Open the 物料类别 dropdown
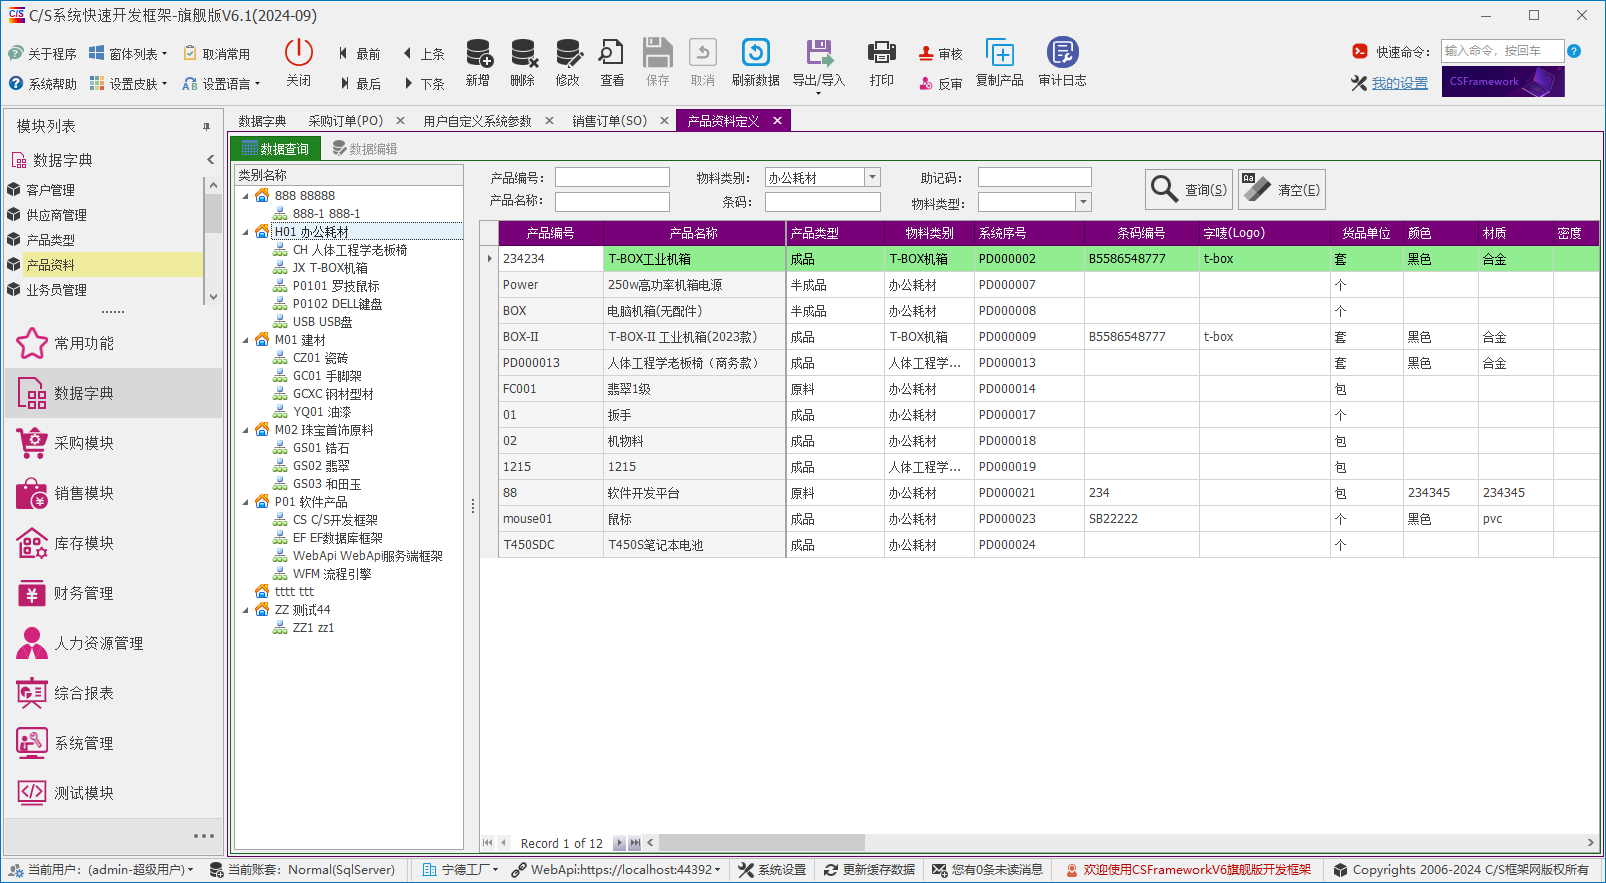Viewport: 1606px width, 883px height. 872,177
